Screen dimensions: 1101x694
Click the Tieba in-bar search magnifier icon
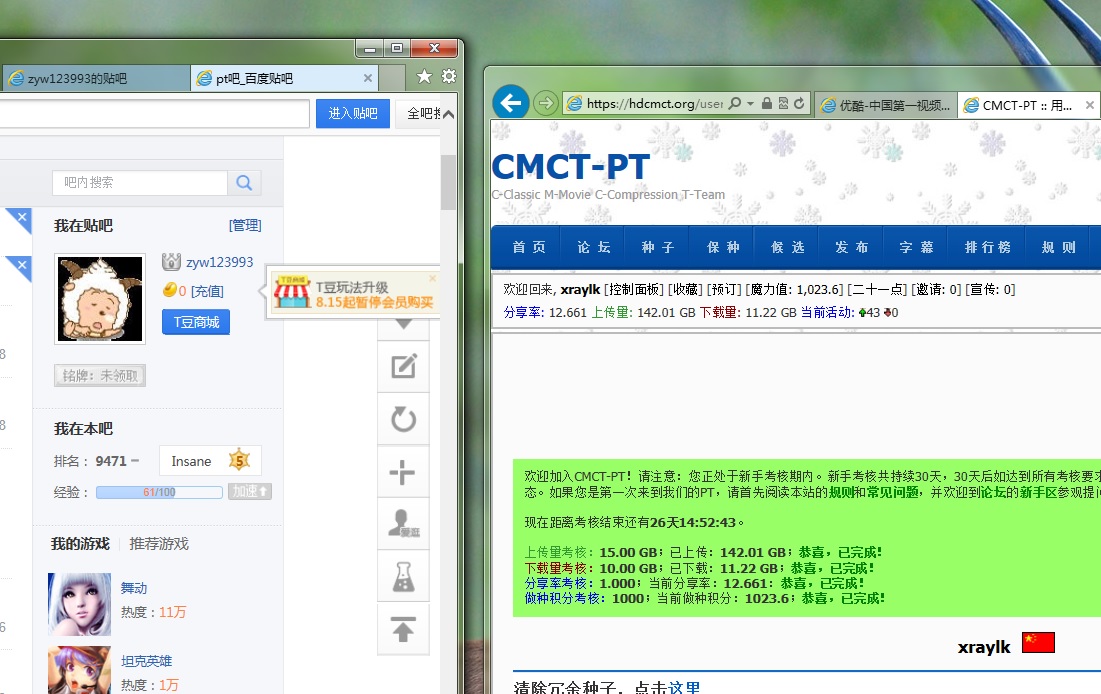[244, 183]
